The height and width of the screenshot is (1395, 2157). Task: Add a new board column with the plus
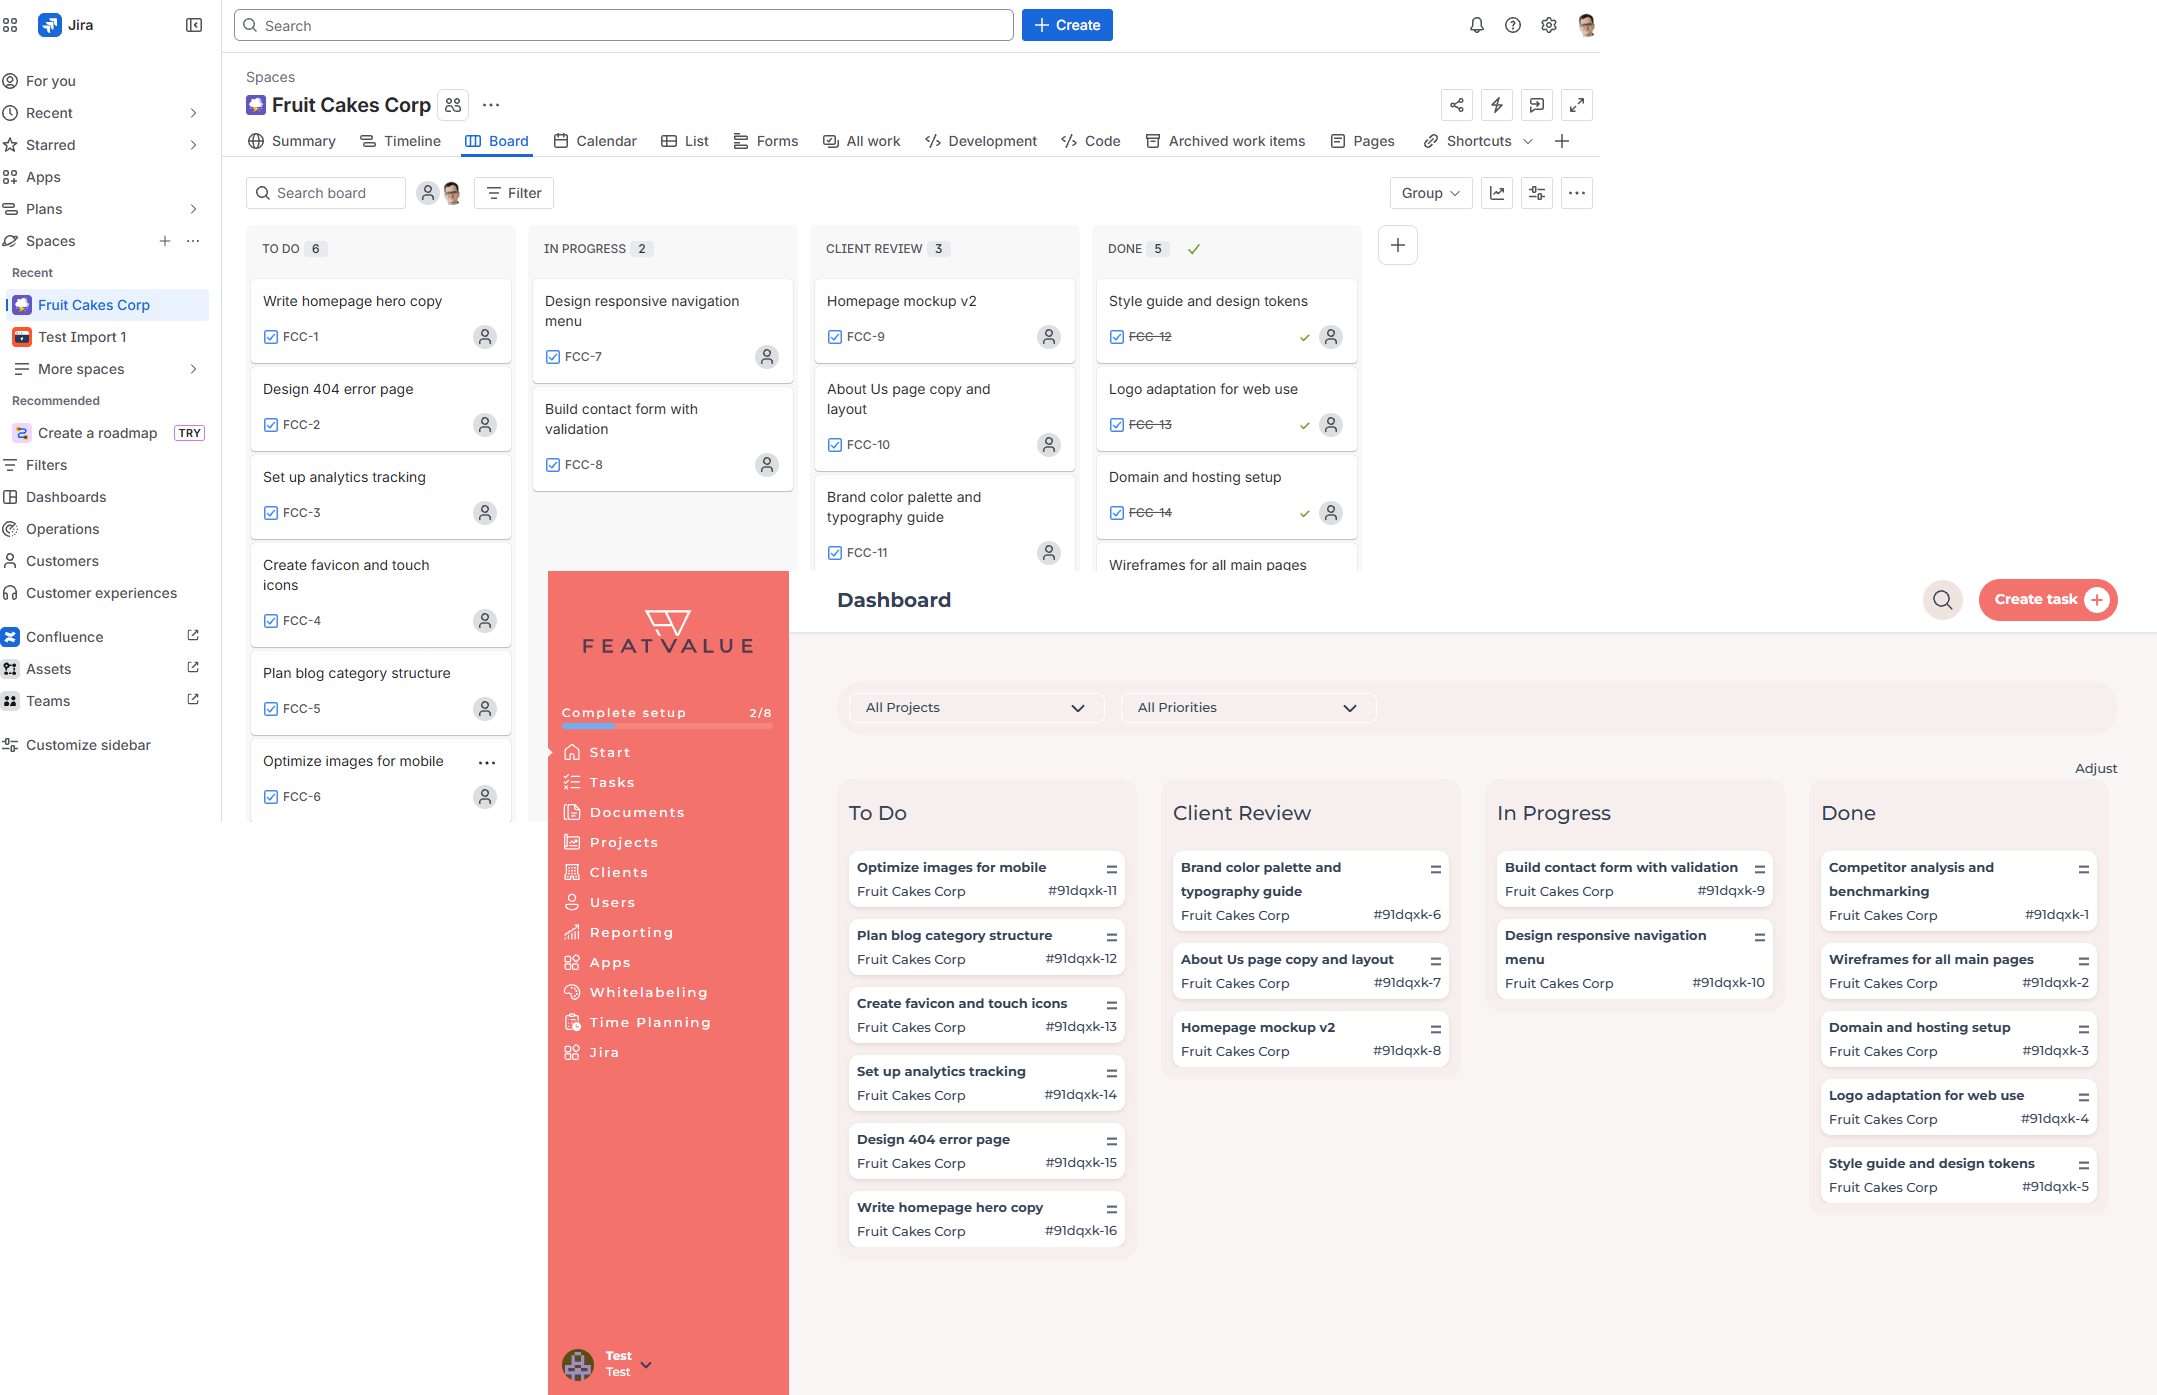pyautogui.click(x=1398, y=245)
